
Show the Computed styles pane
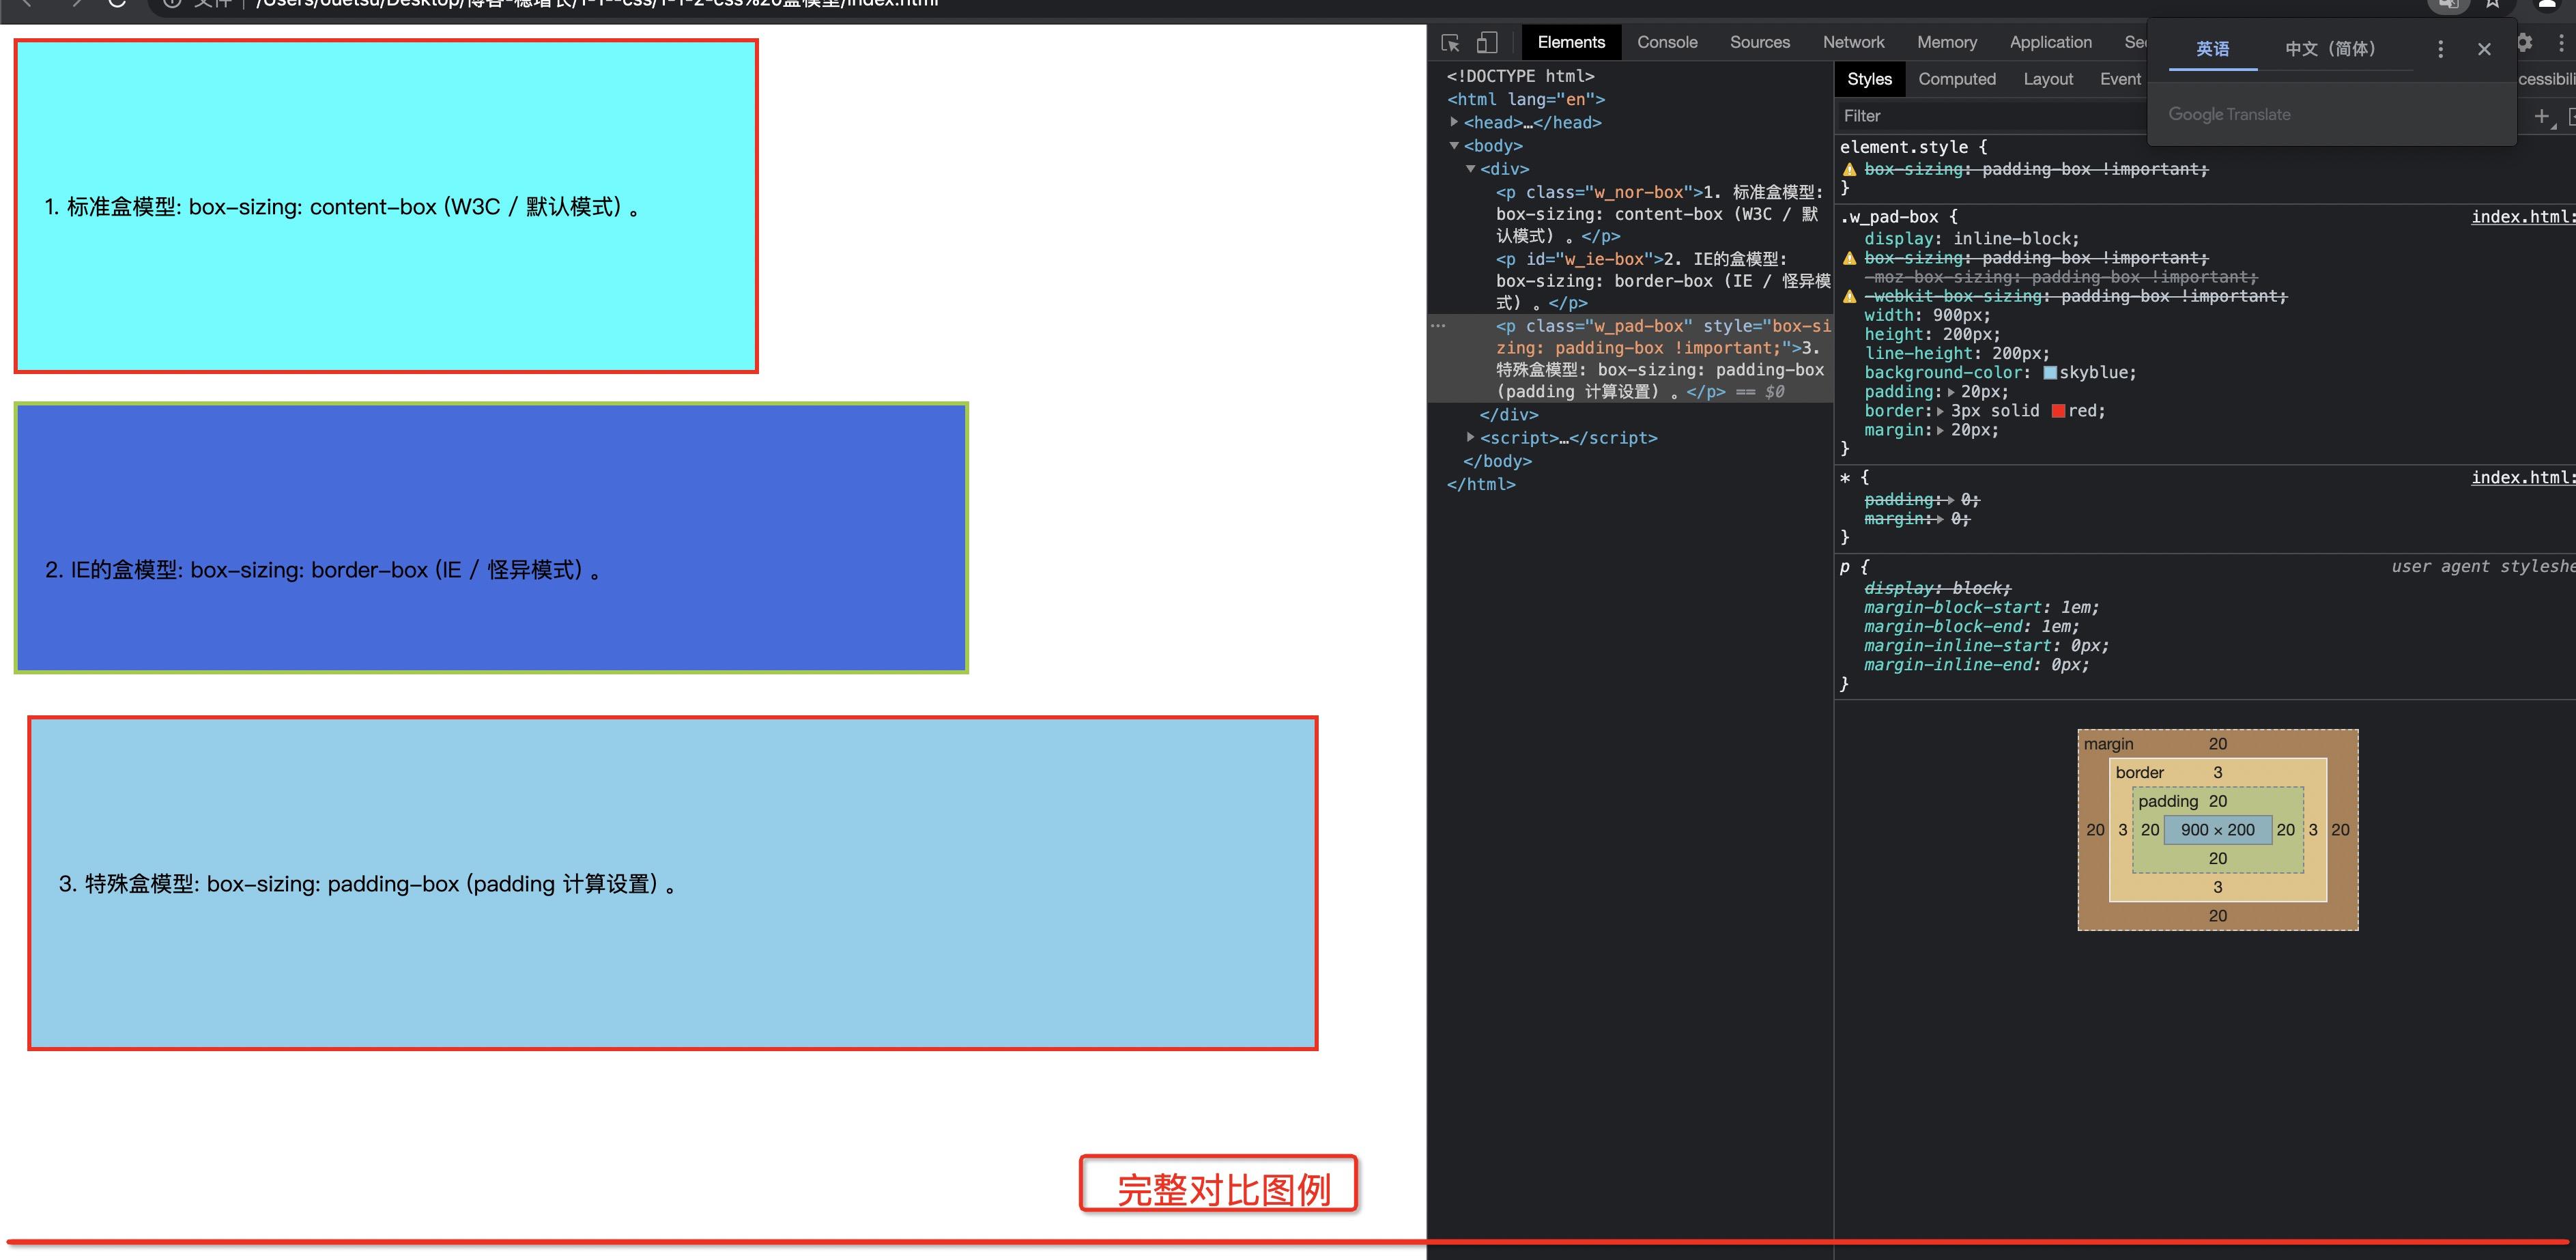(1957, 79)
